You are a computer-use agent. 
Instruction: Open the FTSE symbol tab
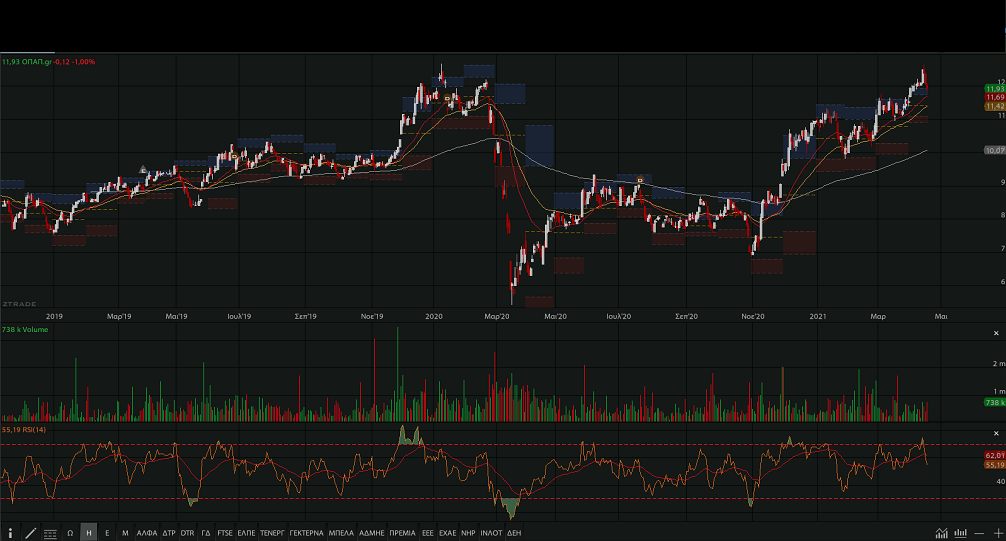click(224, 533)
